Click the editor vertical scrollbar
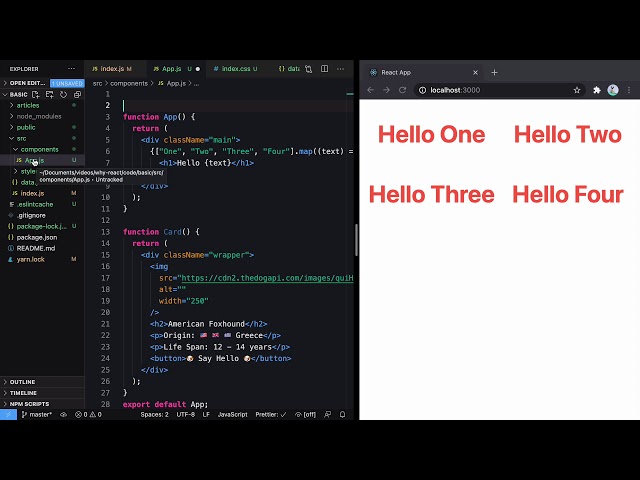 (356, 240)
